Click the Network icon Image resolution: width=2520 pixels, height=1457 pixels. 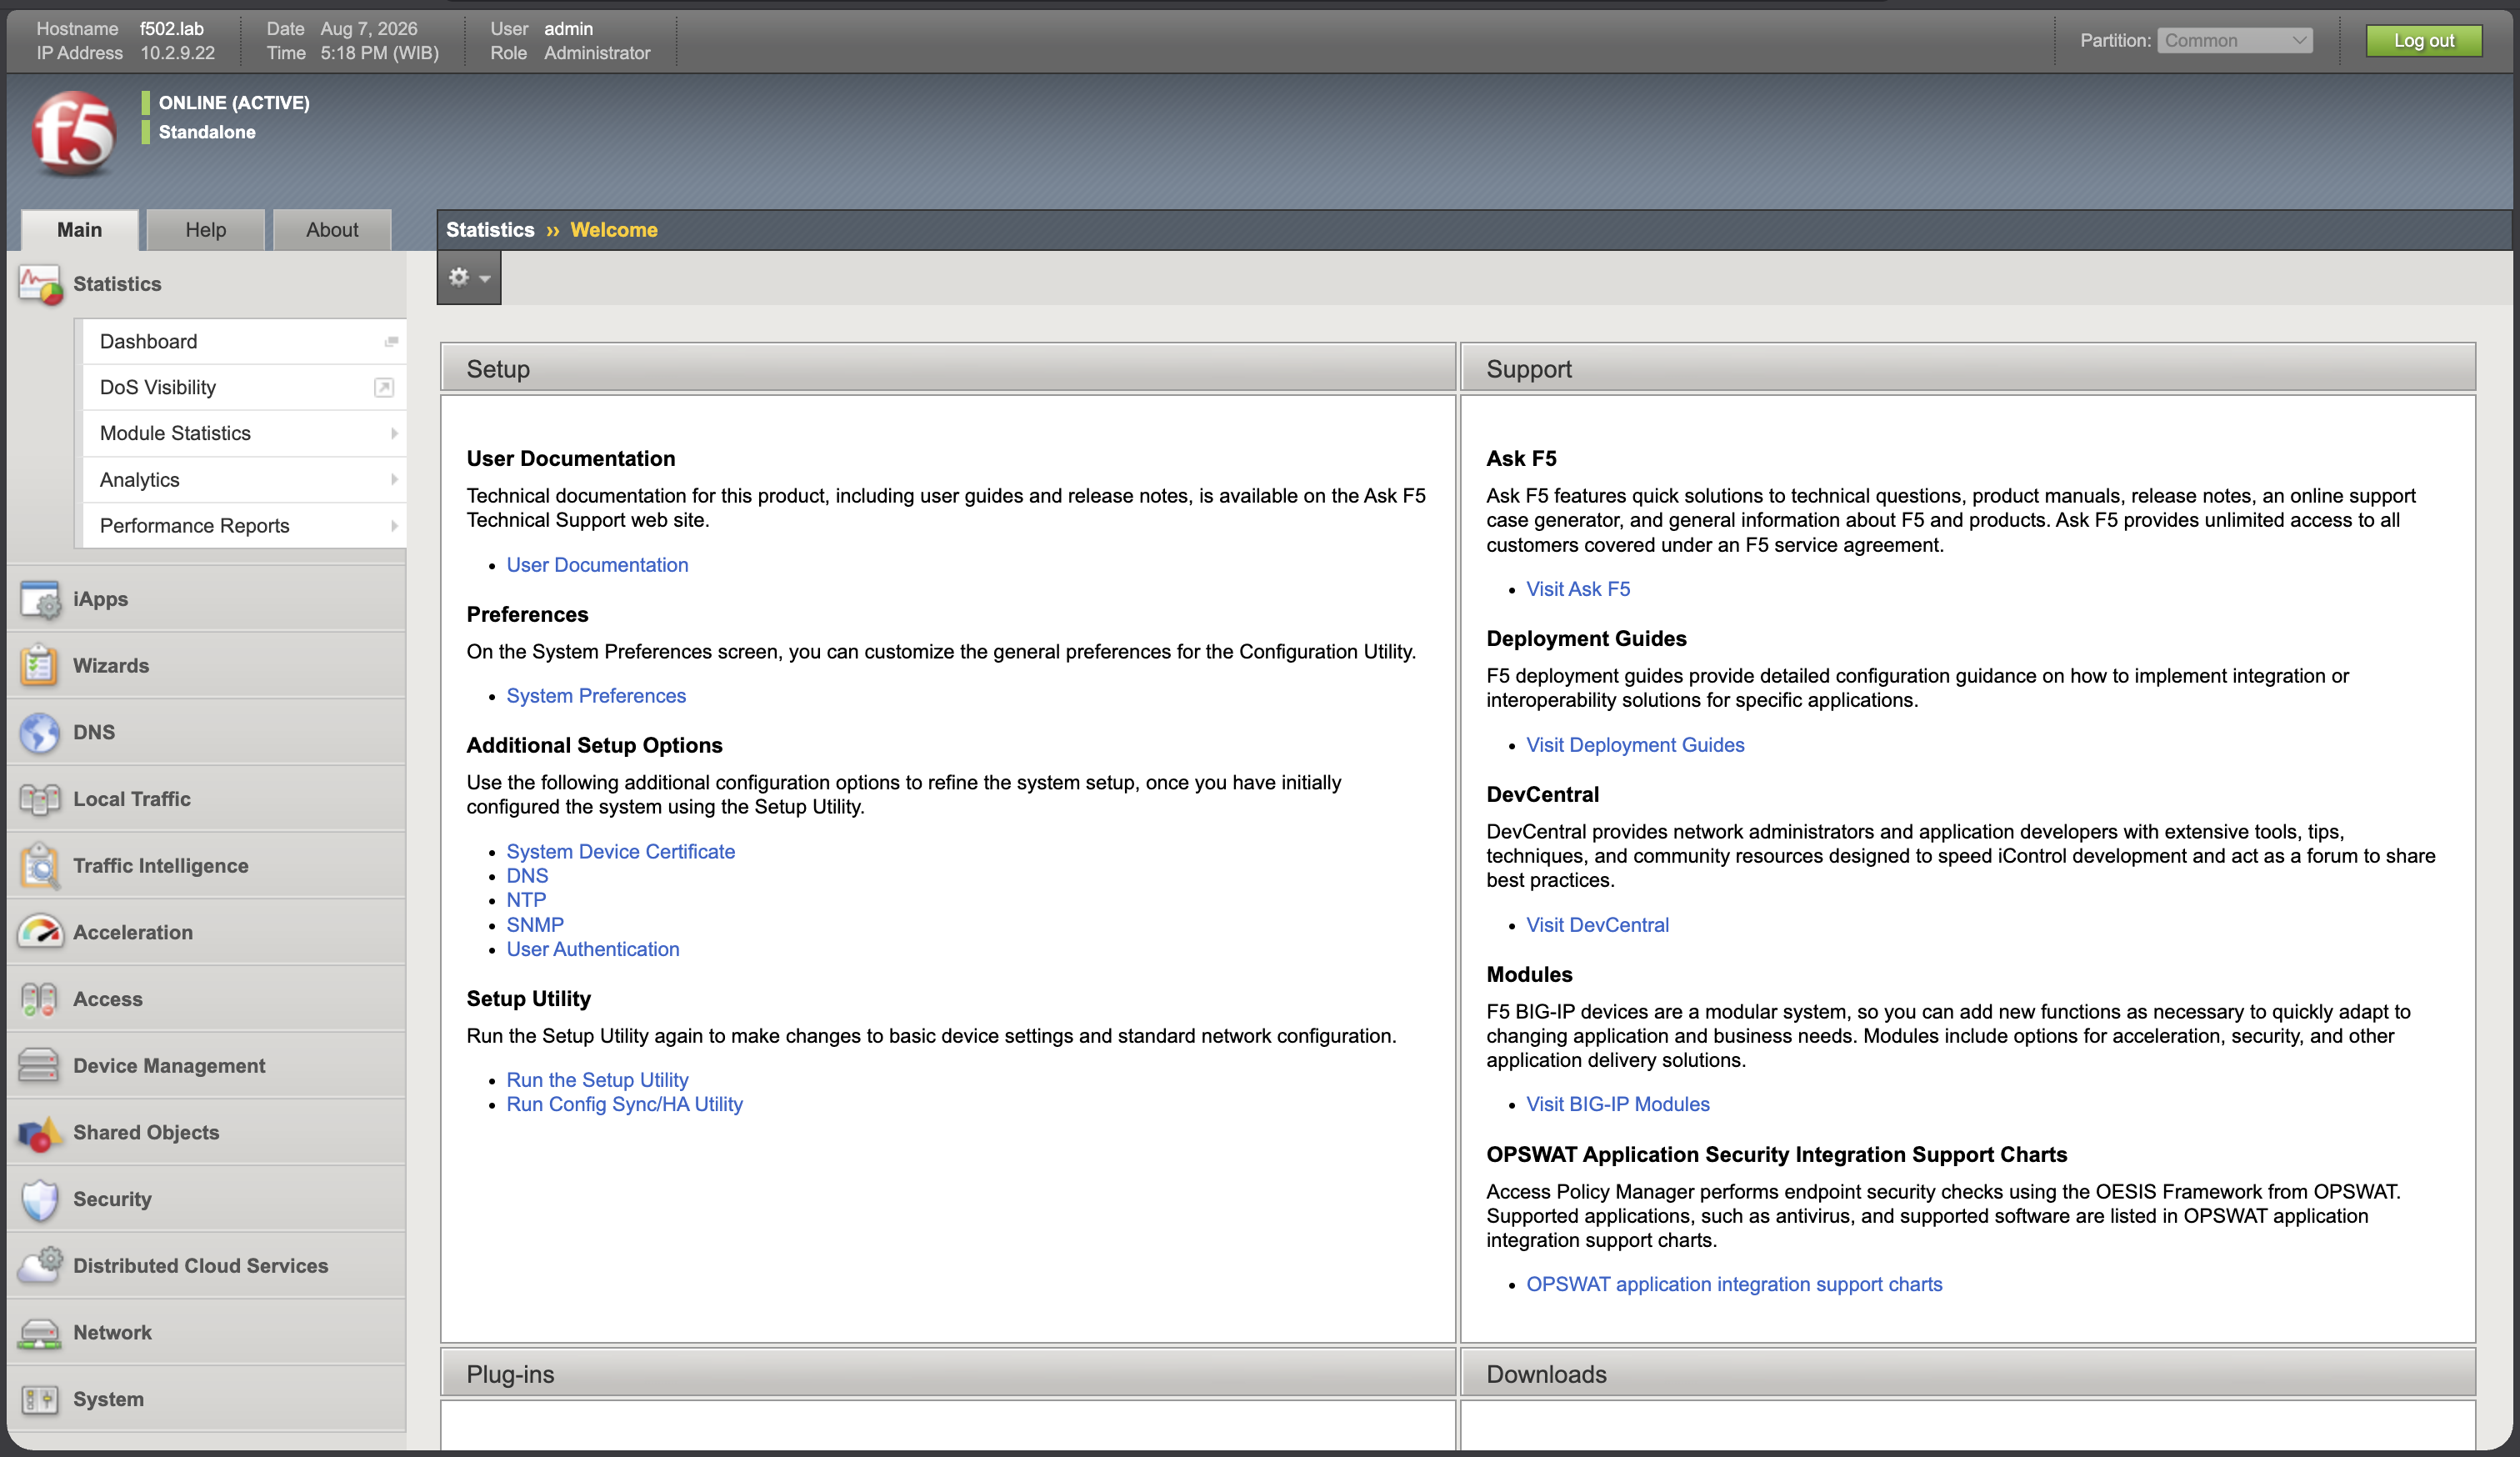point(40,1332)
